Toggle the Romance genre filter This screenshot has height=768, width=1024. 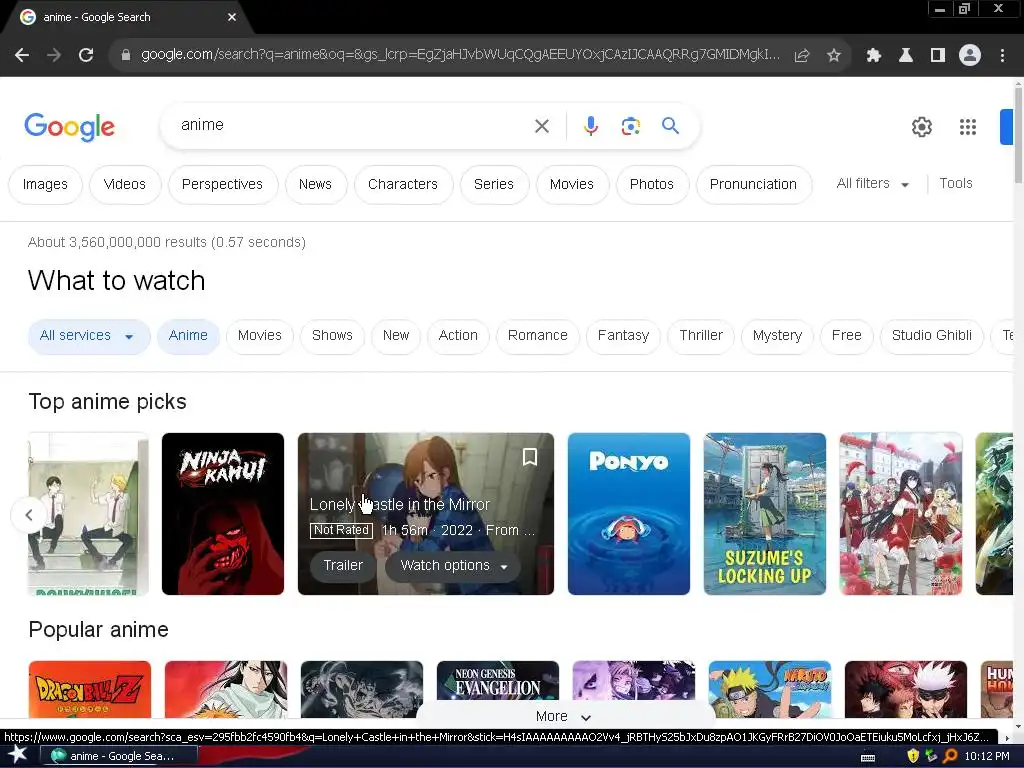coord(538,336)
